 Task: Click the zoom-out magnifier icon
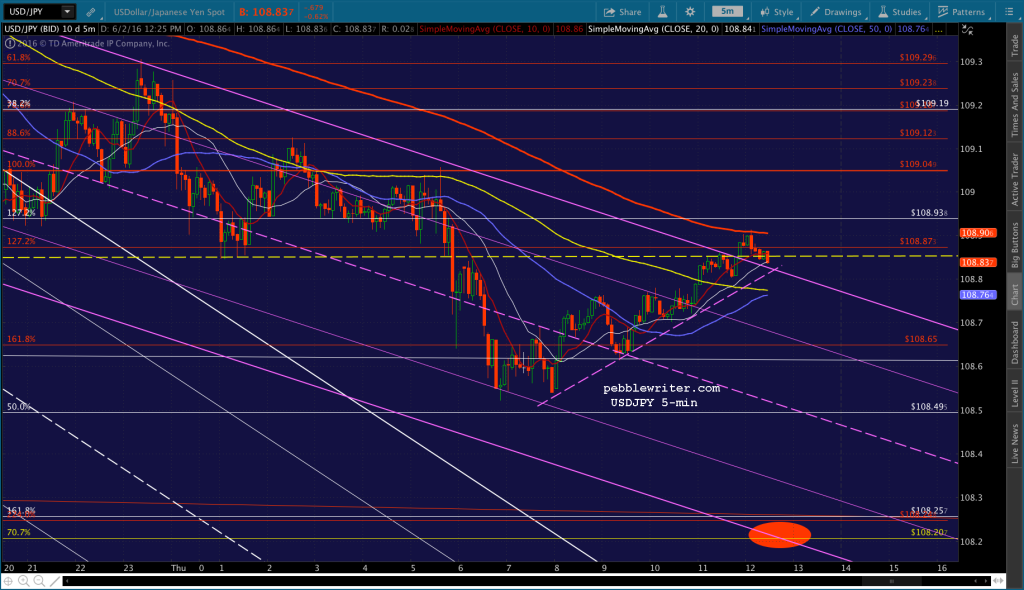tap(39, 581)
